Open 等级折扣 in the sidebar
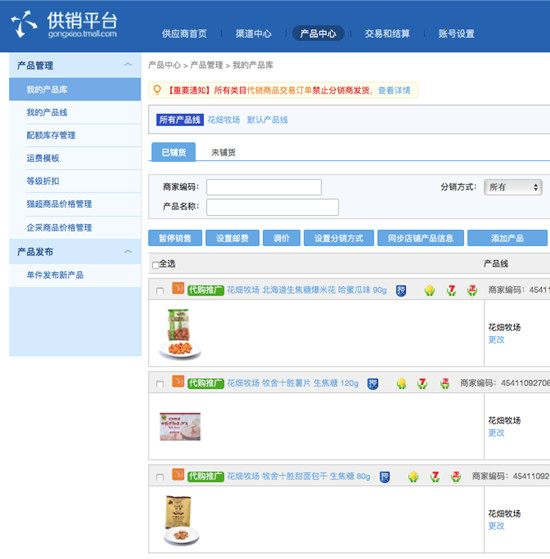The width and height of the screenshot is (550, 559). [x=43, y=181]
